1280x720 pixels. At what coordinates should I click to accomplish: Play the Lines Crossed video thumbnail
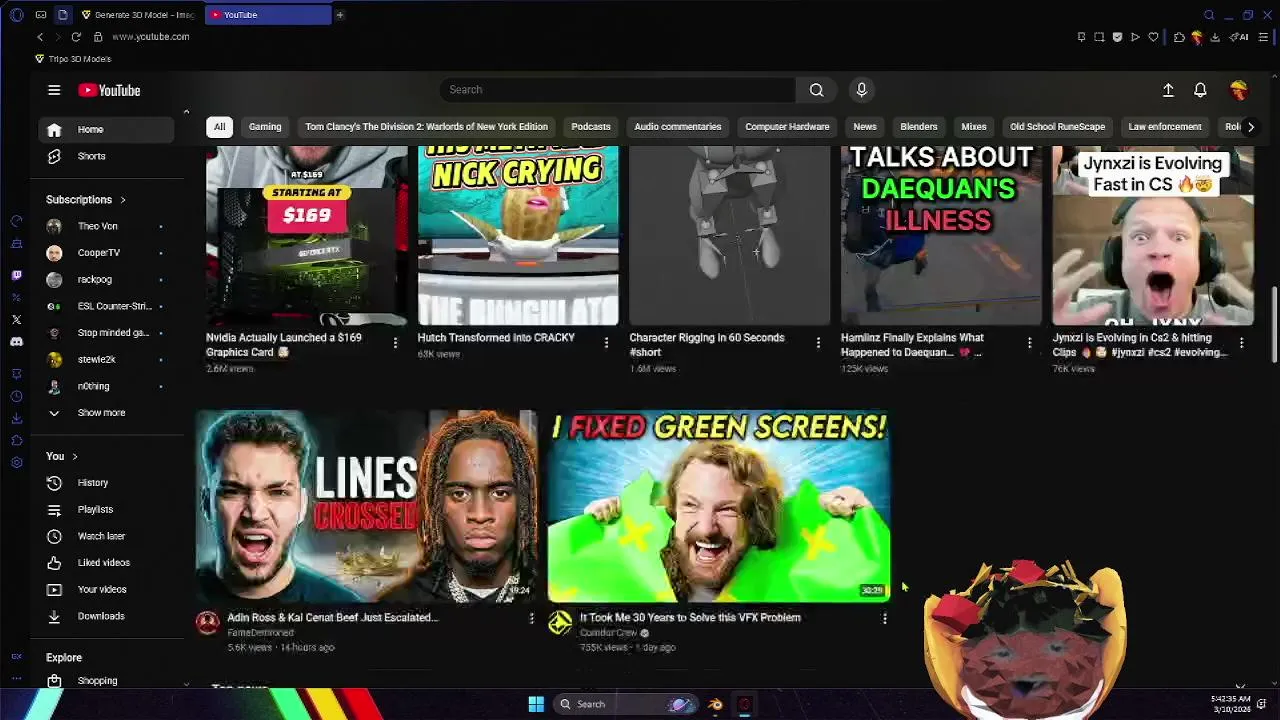pos(366,506)
